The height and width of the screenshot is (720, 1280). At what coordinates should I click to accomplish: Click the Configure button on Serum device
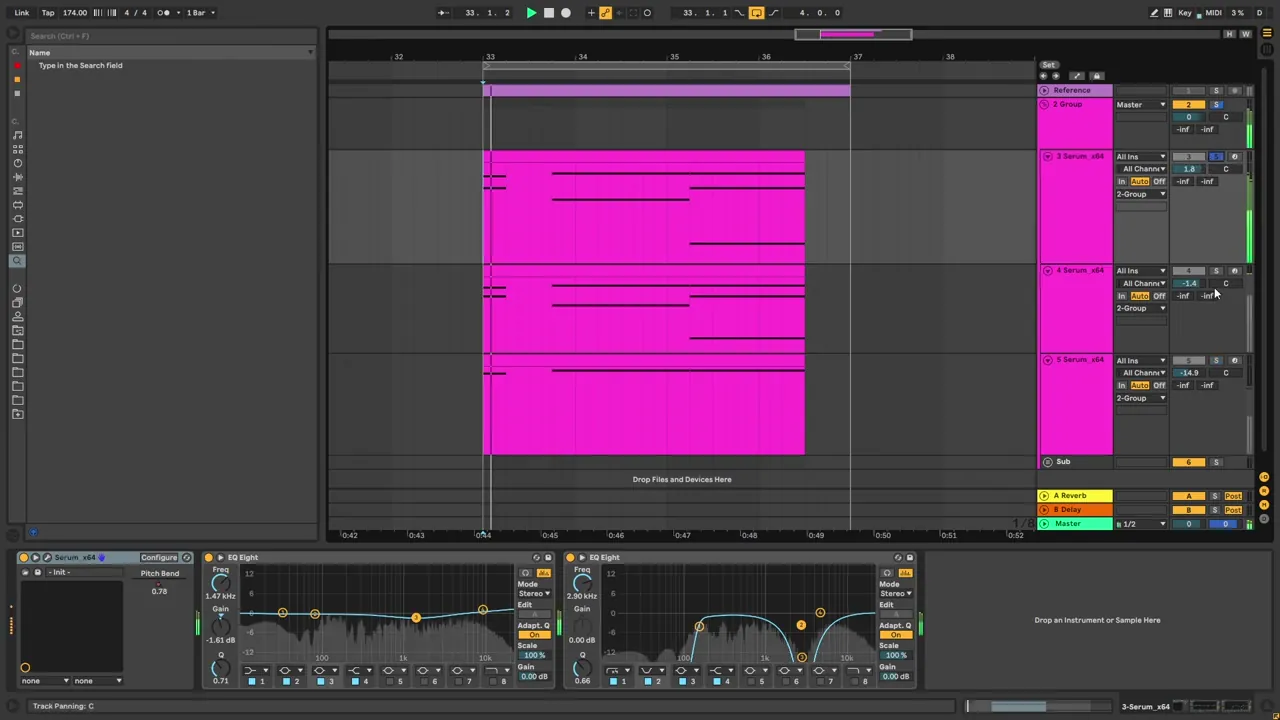point(159,558)
